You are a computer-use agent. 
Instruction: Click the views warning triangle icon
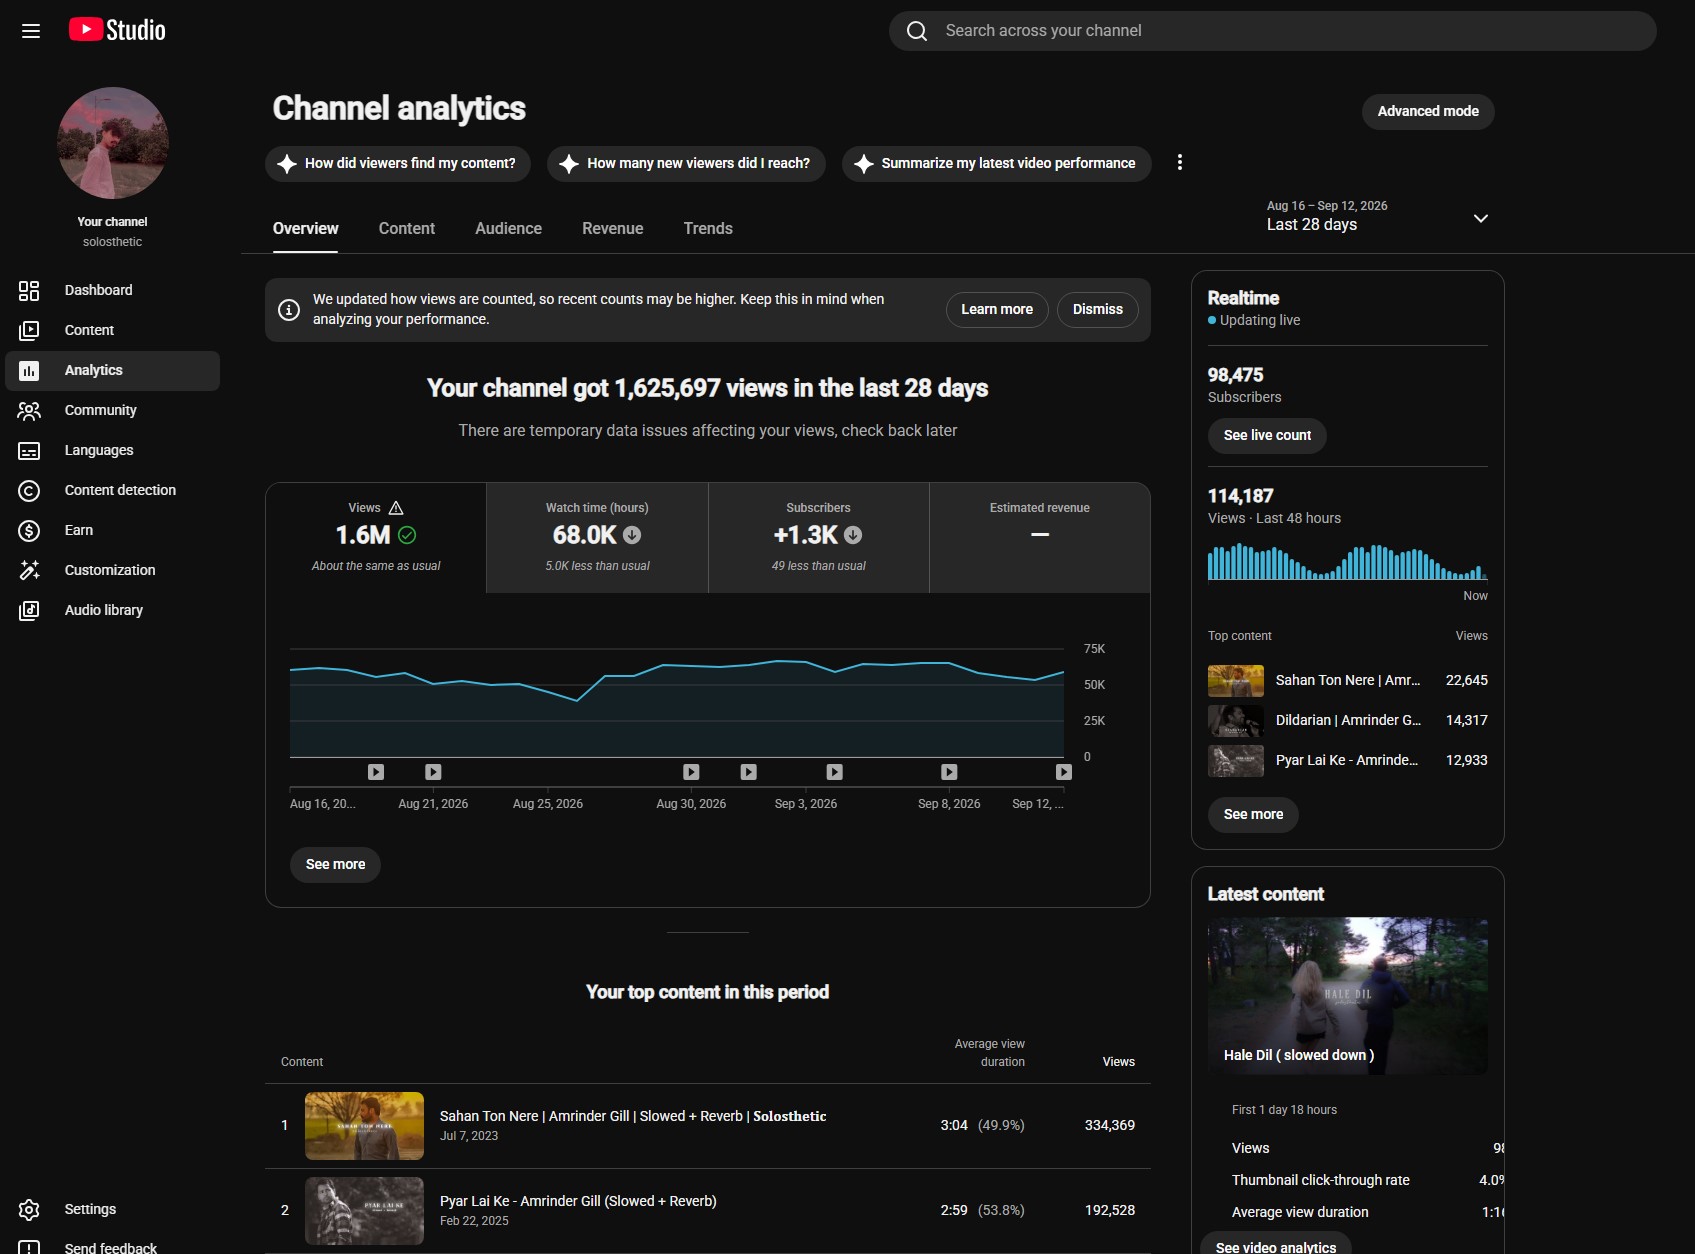point(396,508)
